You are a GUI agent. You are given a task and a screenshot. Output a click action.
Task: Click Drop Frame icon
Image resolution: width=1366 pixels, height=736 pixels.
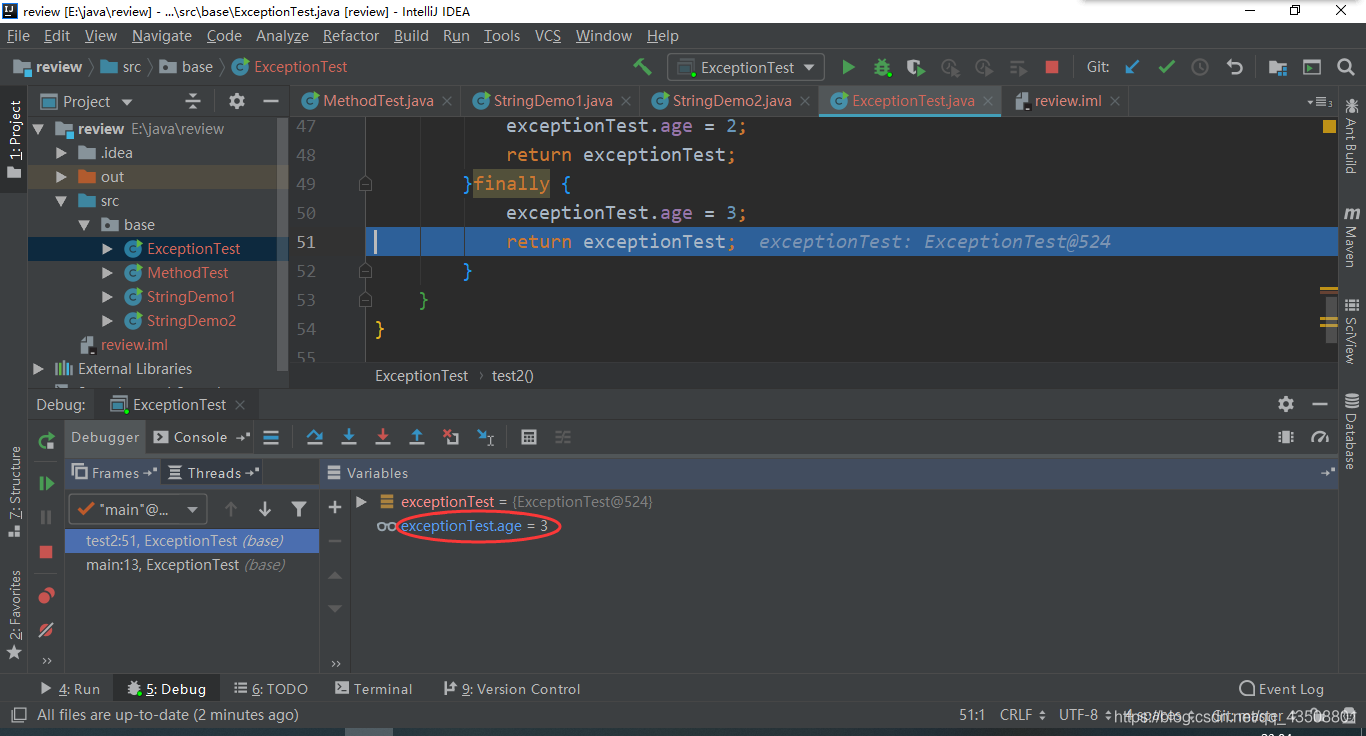click(x=451, y=437)
